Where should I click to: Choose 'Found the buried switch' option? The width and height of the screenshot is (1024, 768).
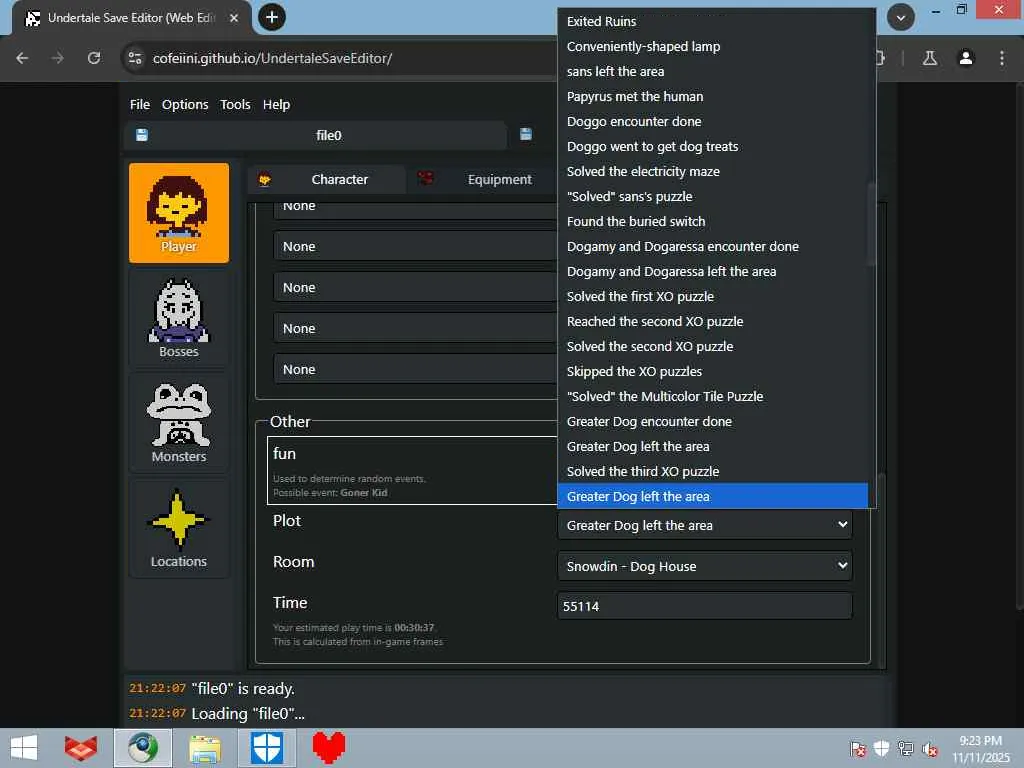712,221
